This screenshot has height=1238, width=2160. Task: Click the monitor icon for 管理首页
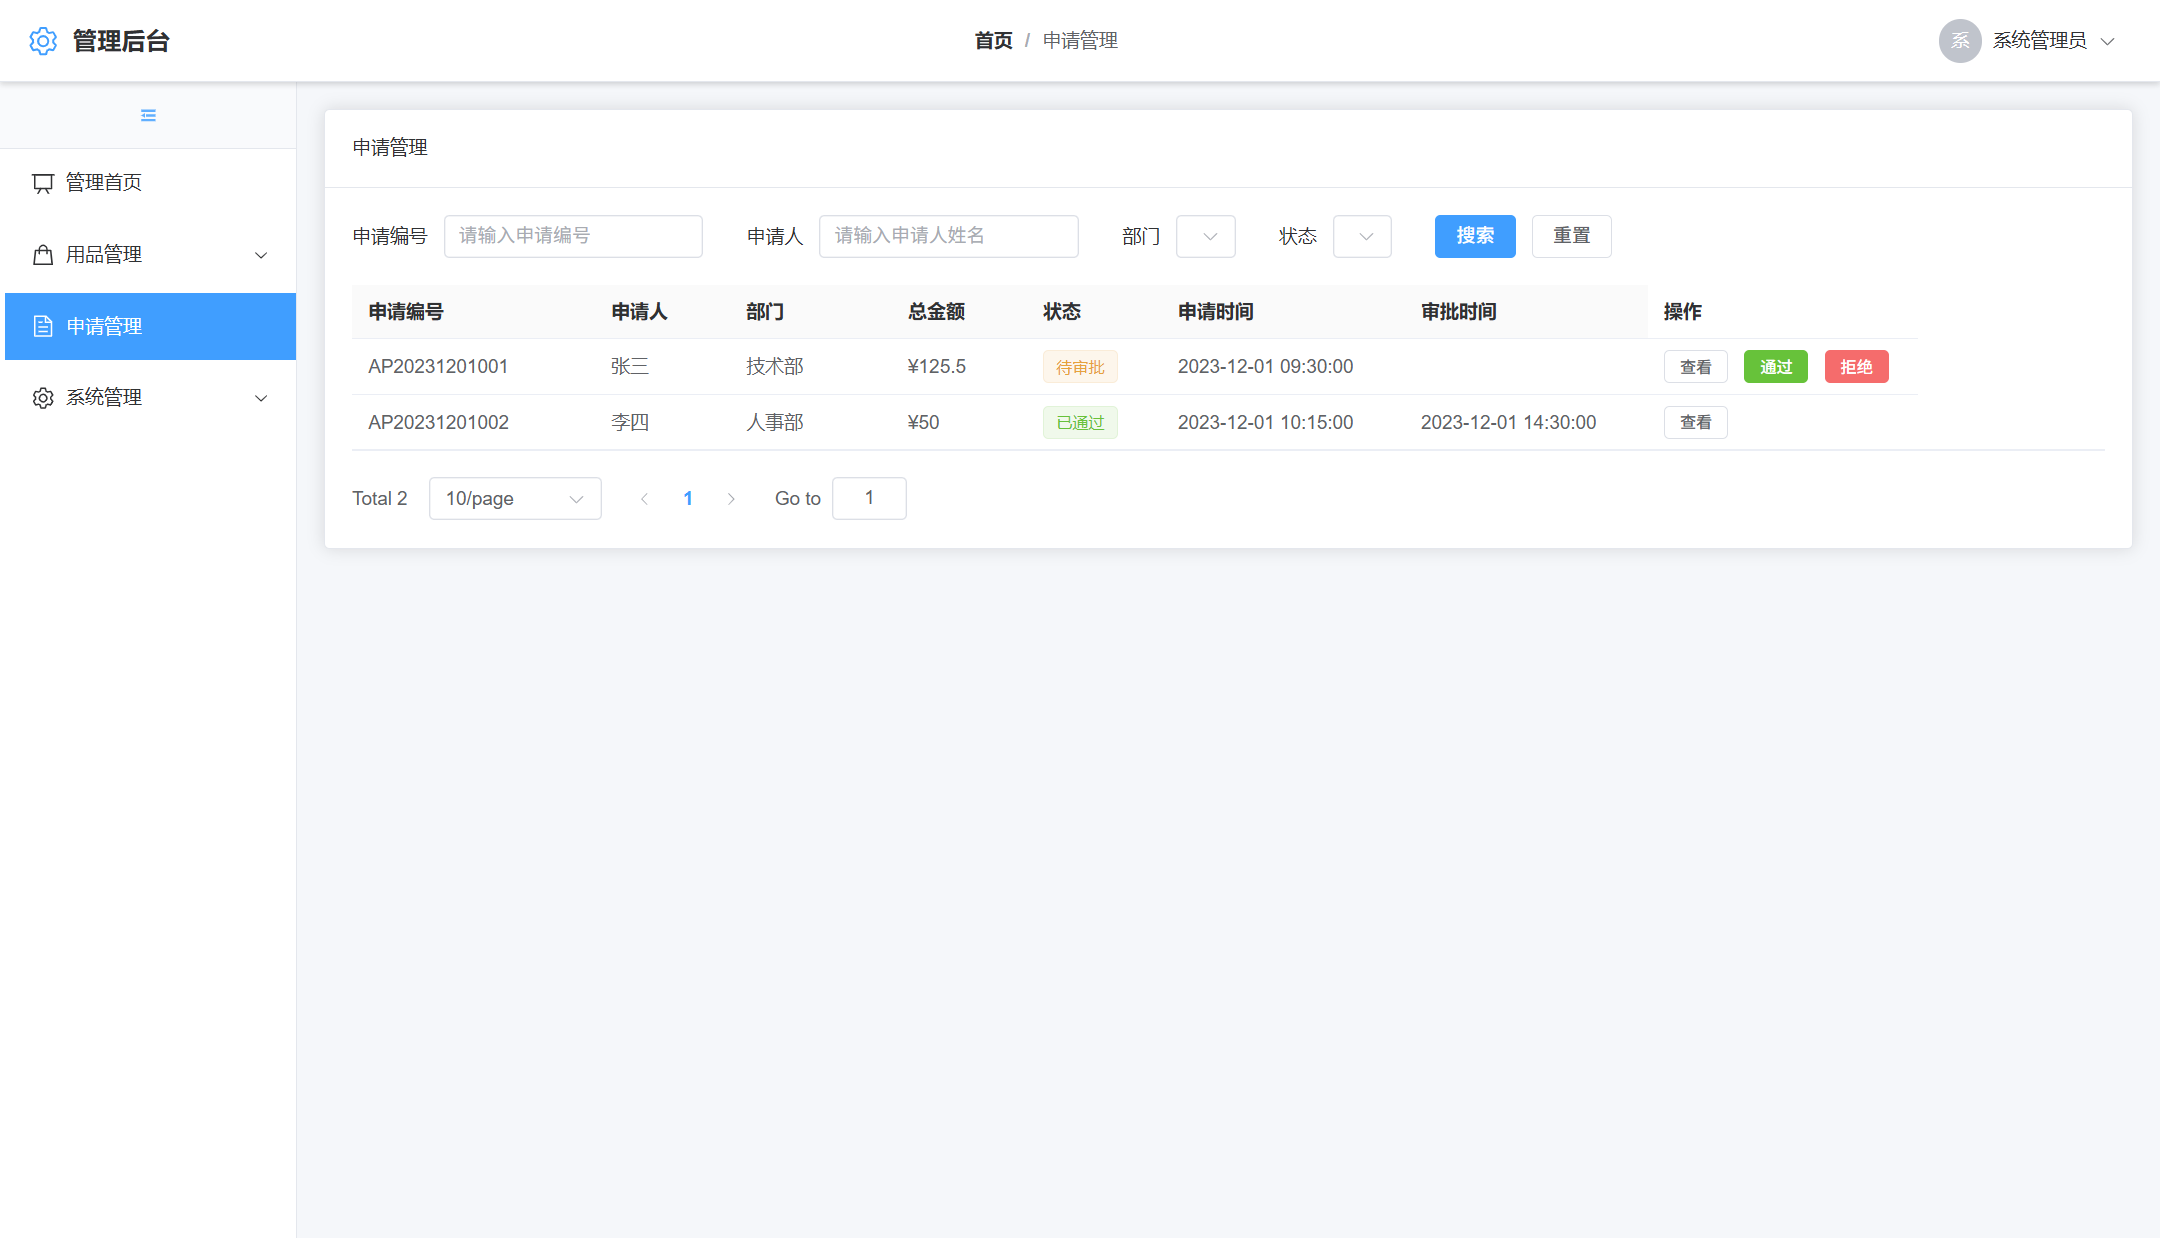43,183
